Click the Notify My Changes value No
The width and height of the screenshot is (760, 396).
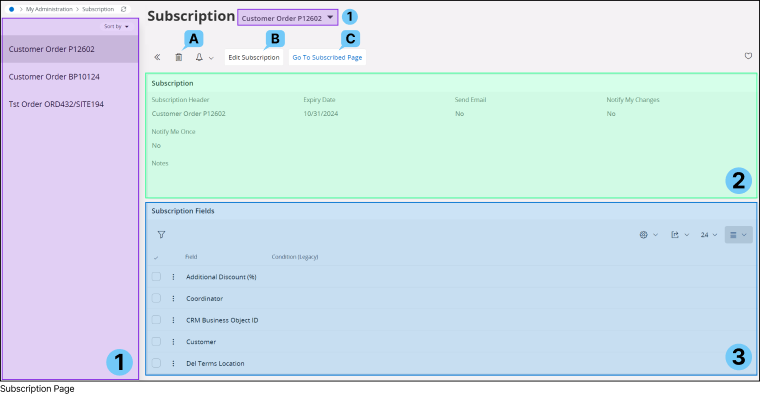point(611,113)
